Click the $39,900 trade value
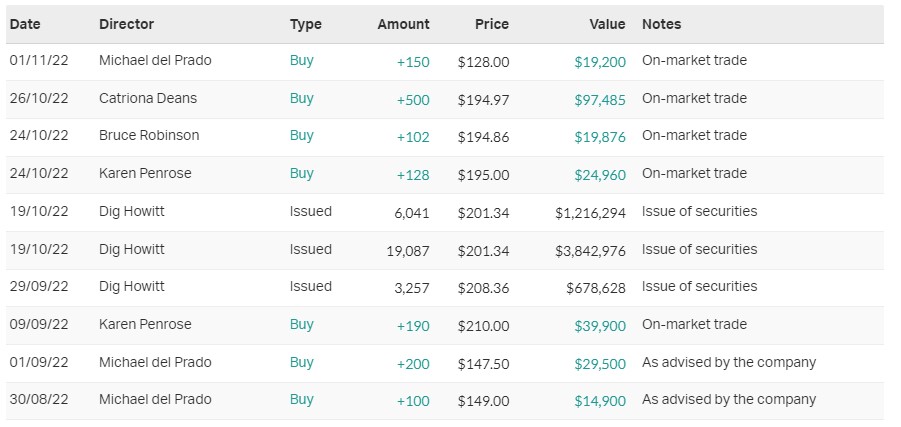The image size is (901, 427). pos(600,325)
